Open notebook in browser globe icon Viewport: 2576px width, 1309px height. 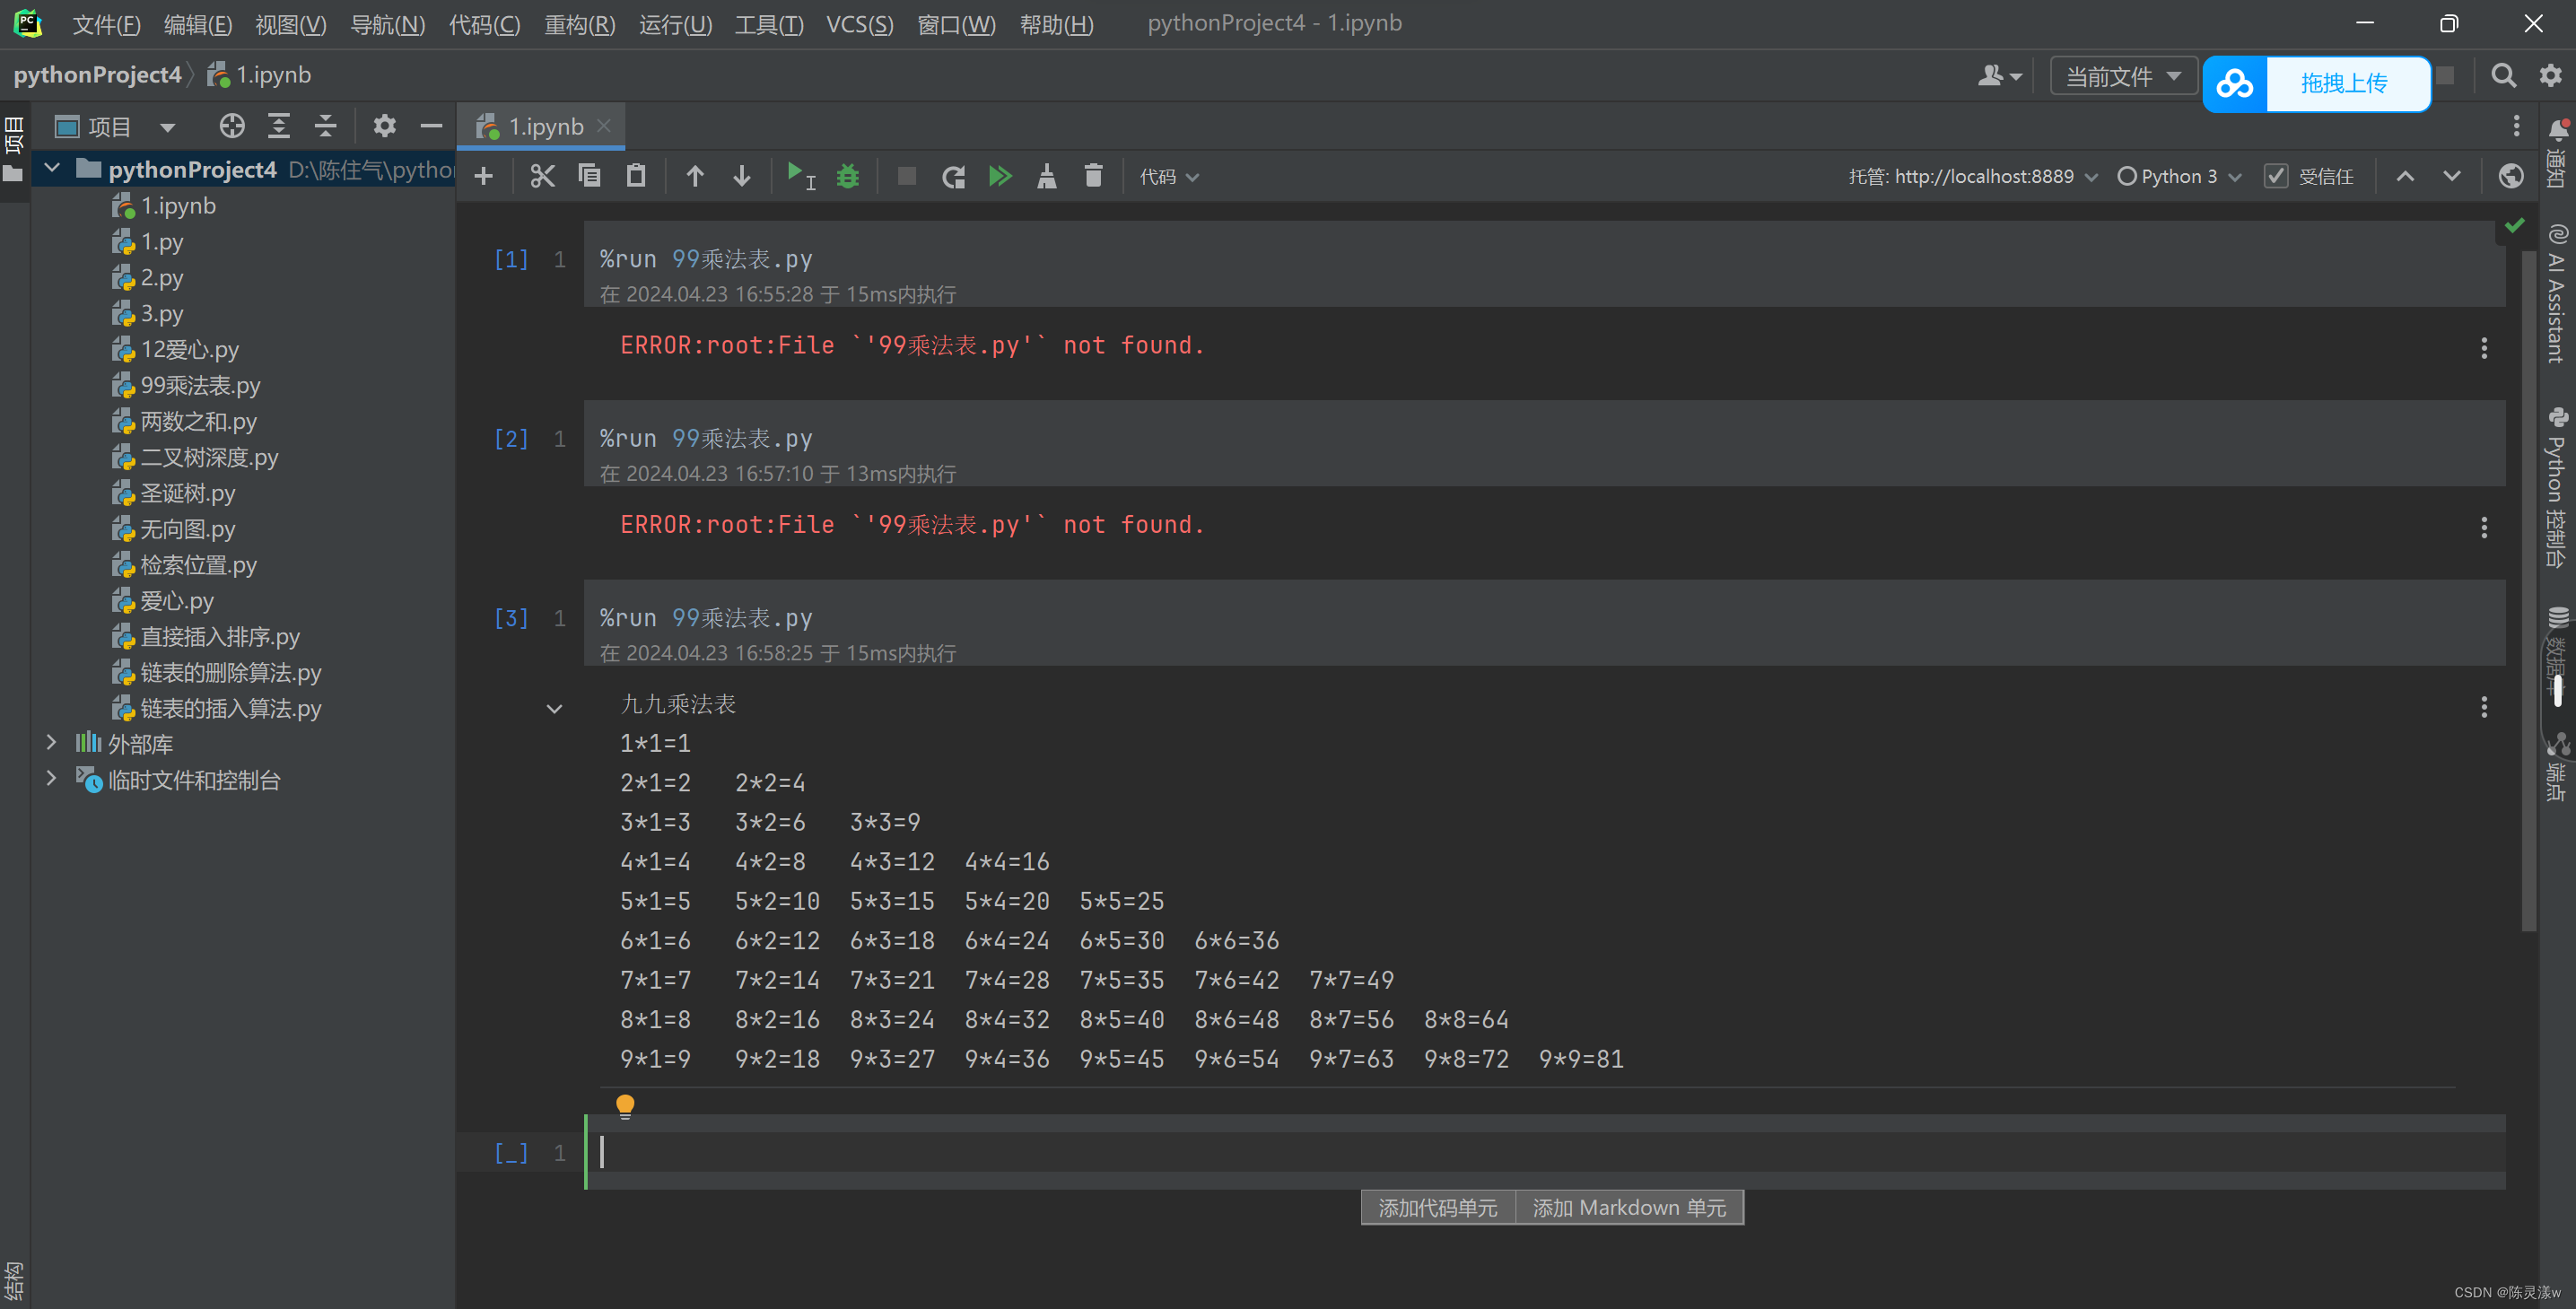coord(2510,177)
